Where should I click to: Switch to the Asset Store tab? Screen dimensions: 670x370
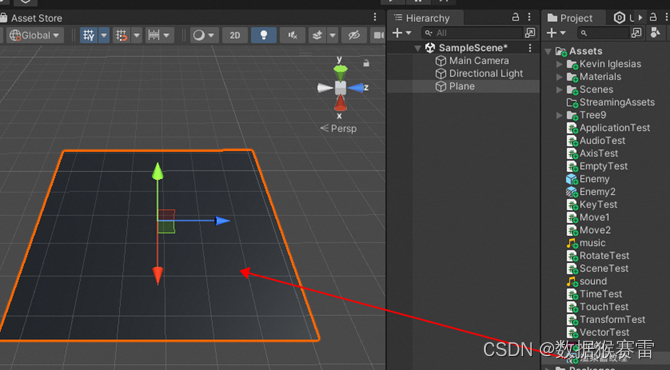(x=32, y=18)
